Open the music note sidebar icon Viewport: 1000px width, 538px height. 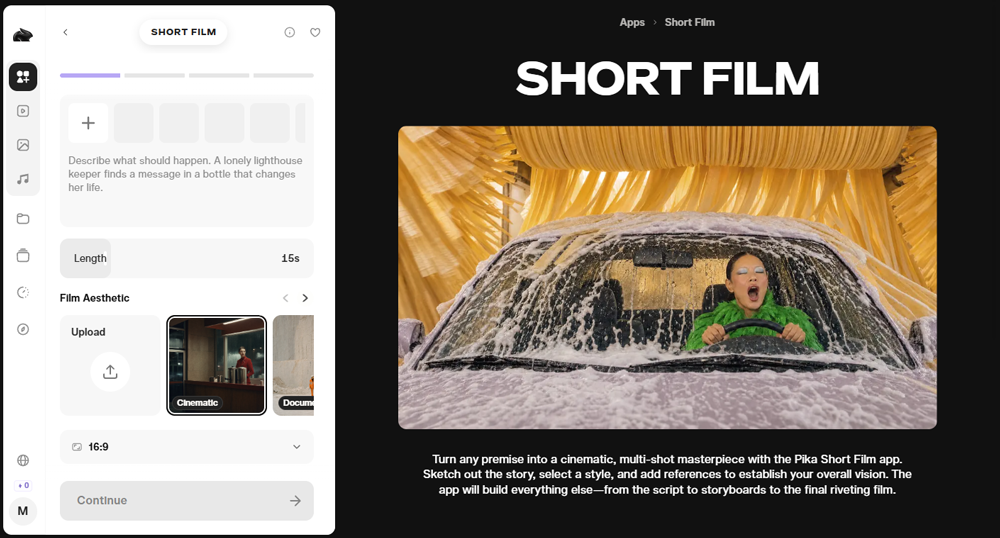(23, 179)
